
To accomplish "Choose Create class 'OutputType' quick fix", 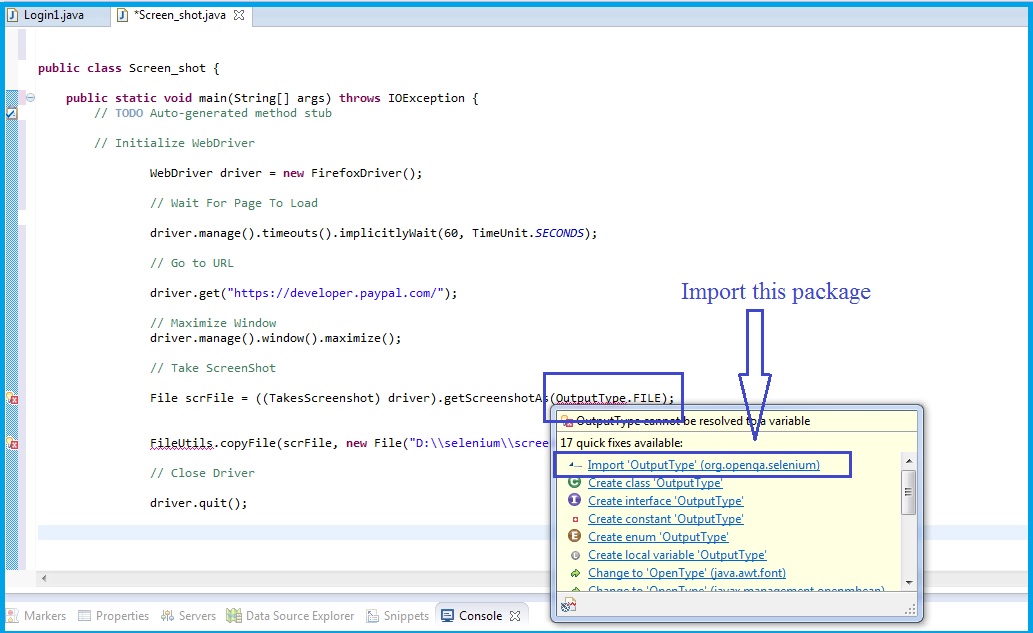I will 655,483.
